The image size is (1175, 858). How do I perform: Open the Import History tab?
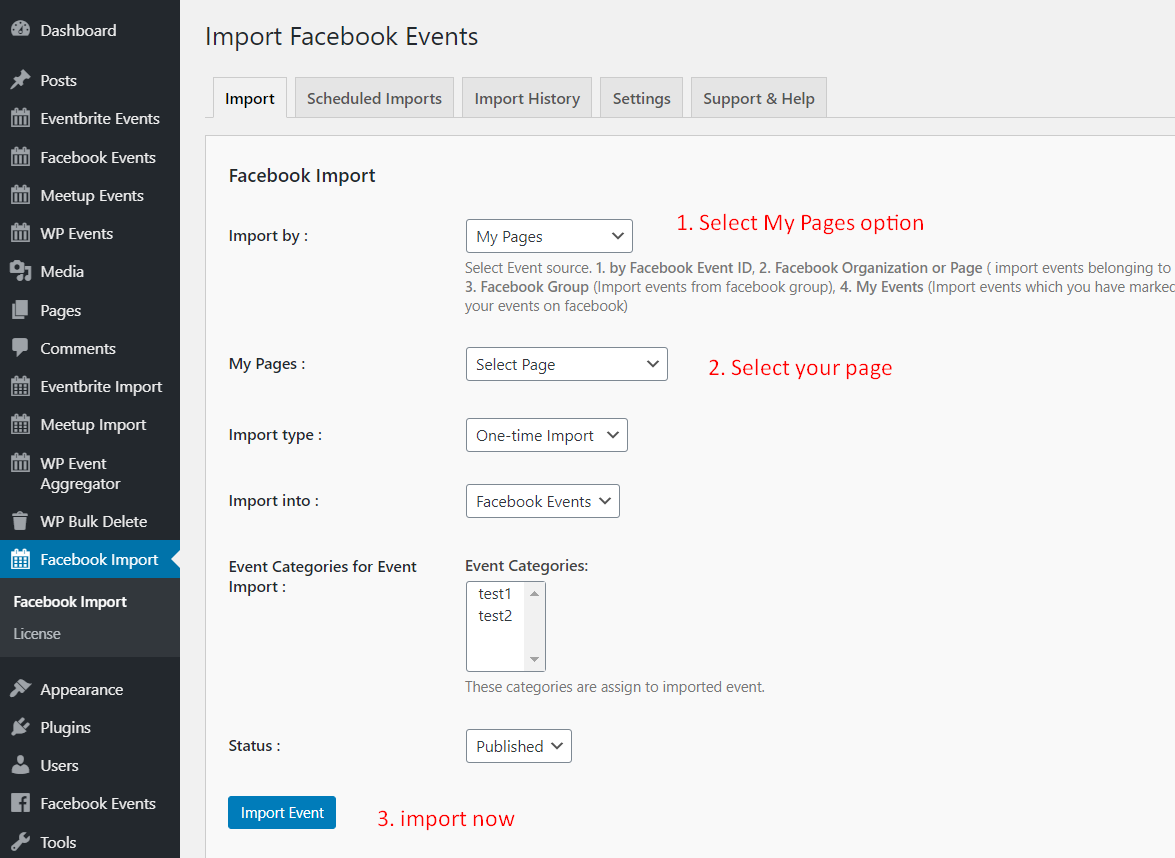click(527, 99)
